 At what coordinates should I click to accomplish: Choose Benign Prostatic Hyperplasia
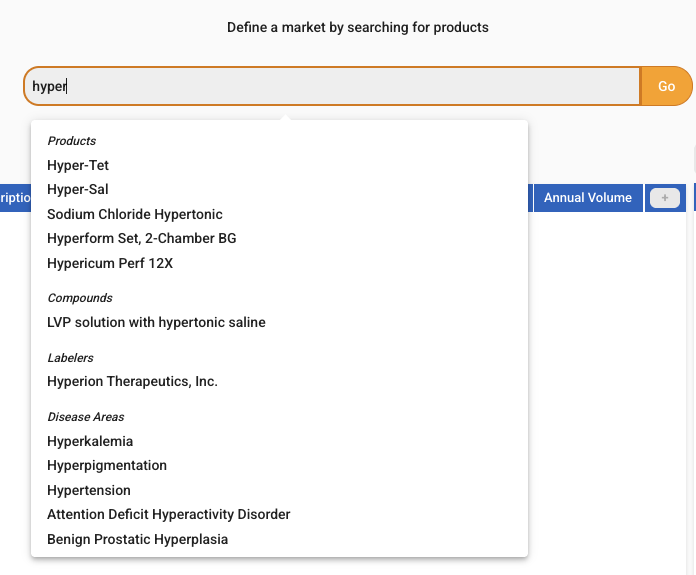(x=138, y=539)
